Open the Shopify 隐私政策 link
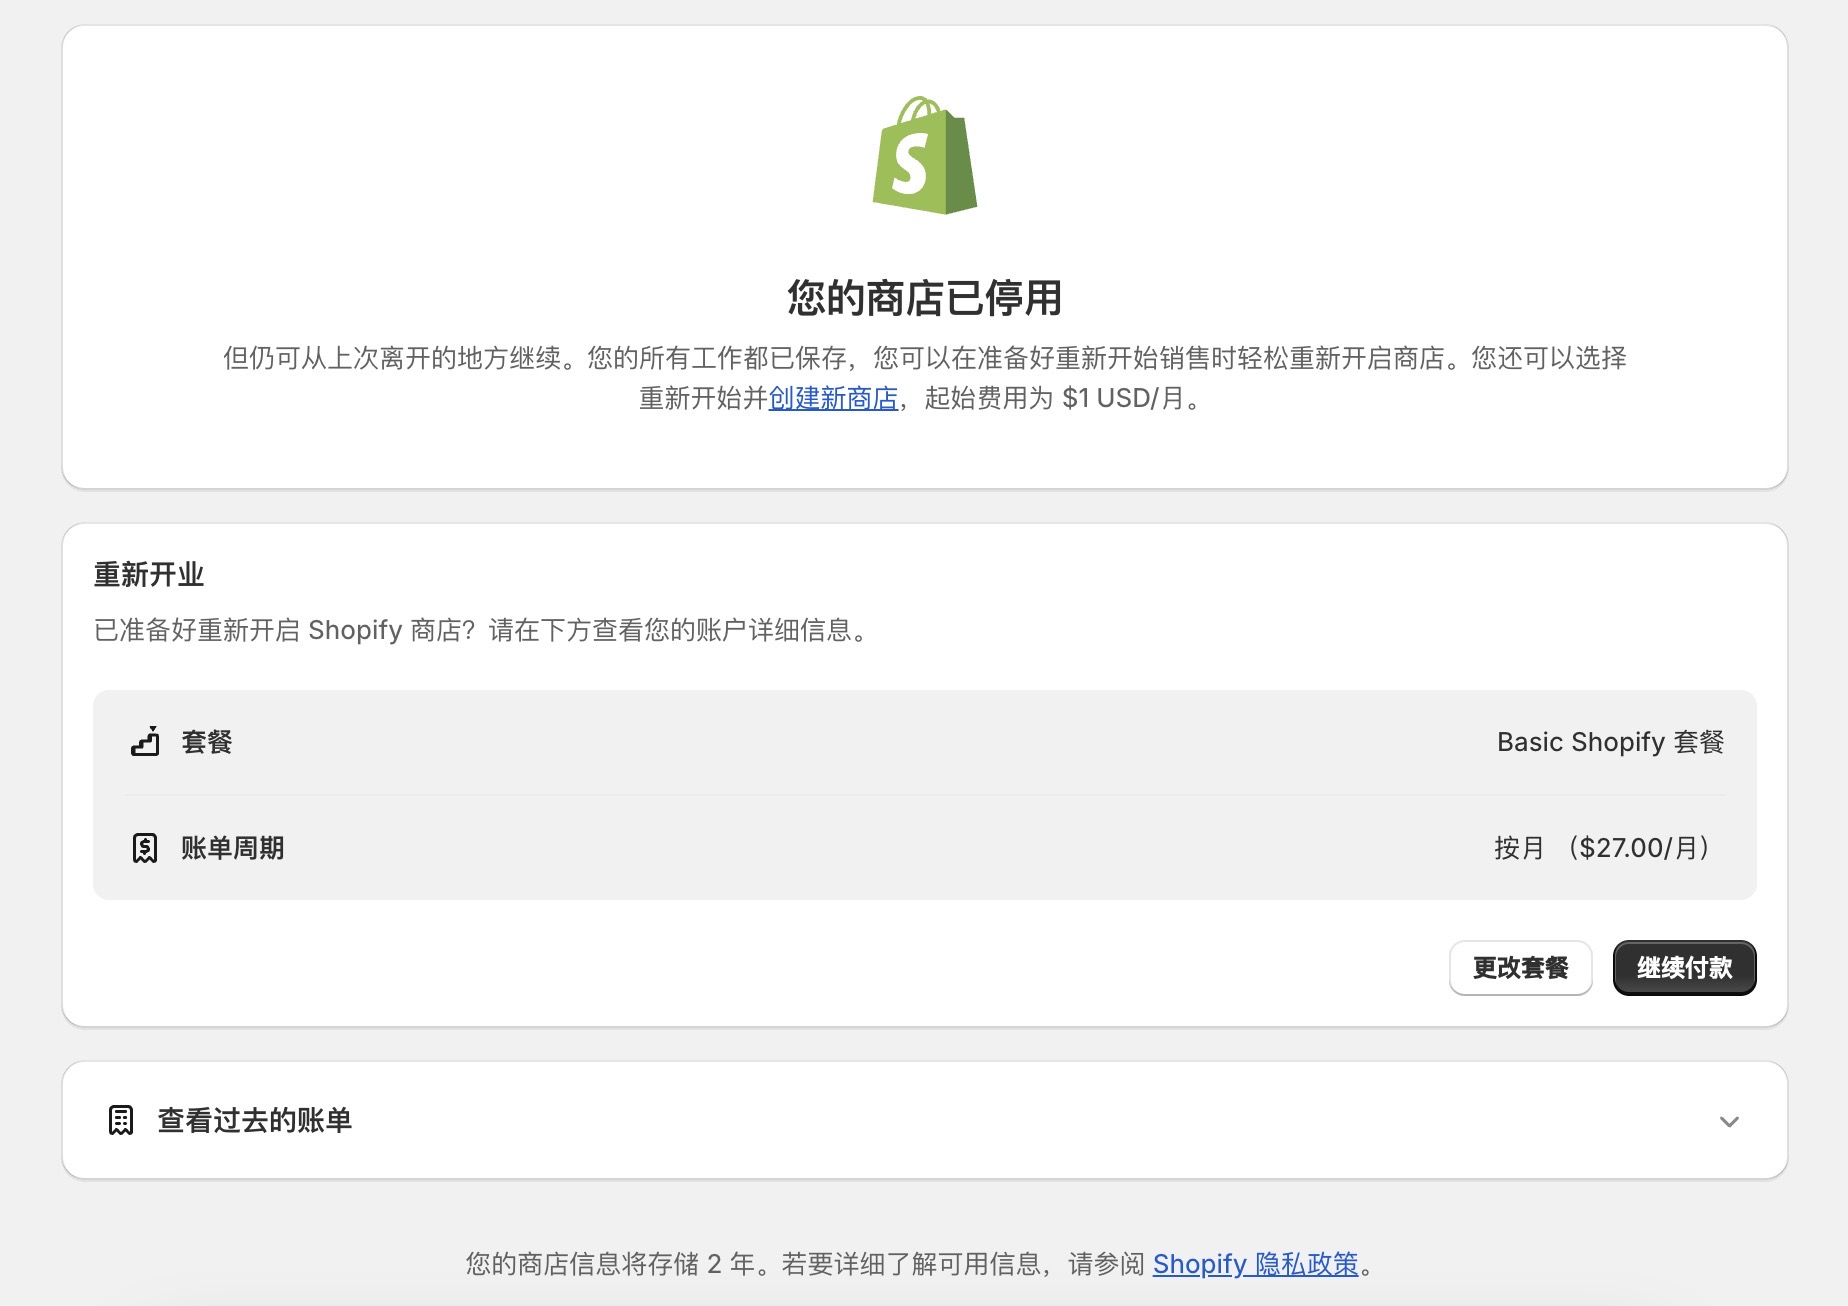This screenshot has width=1848, height=1306. [1255, 1264]
